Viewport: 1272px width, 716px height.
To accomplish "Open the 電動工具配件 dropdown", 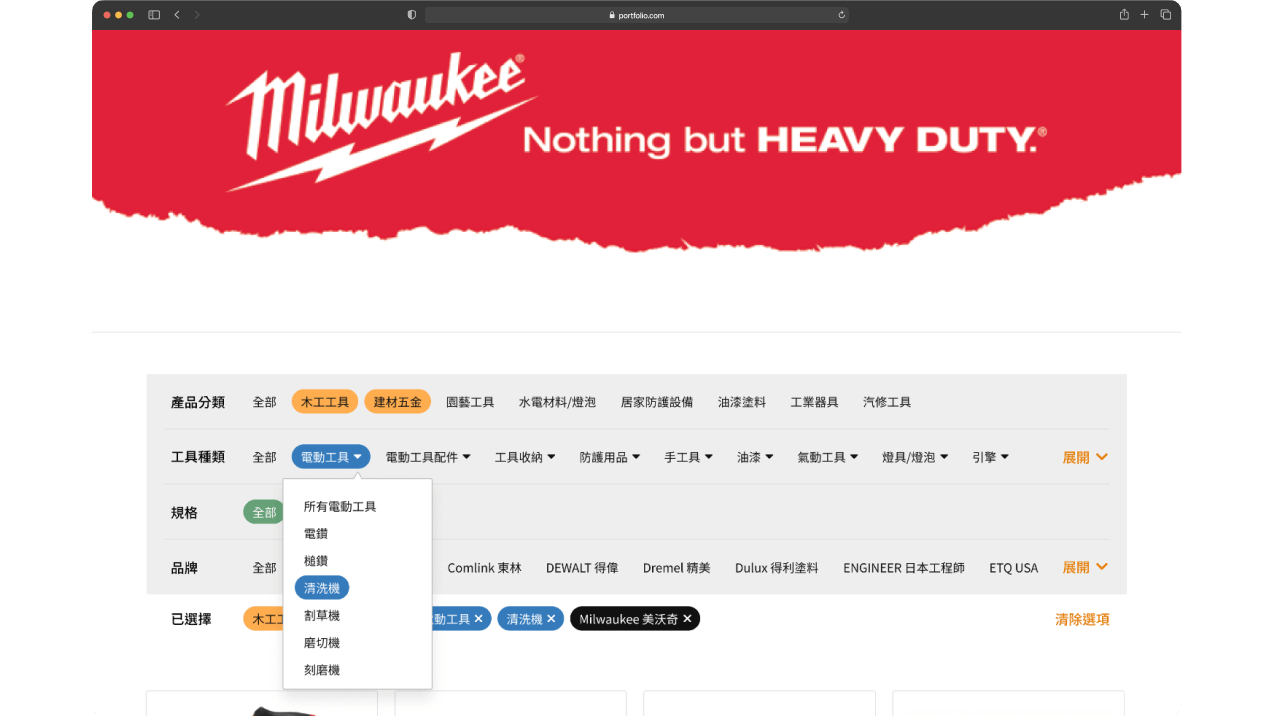I will pyautogui.click(x=427, y=457).
